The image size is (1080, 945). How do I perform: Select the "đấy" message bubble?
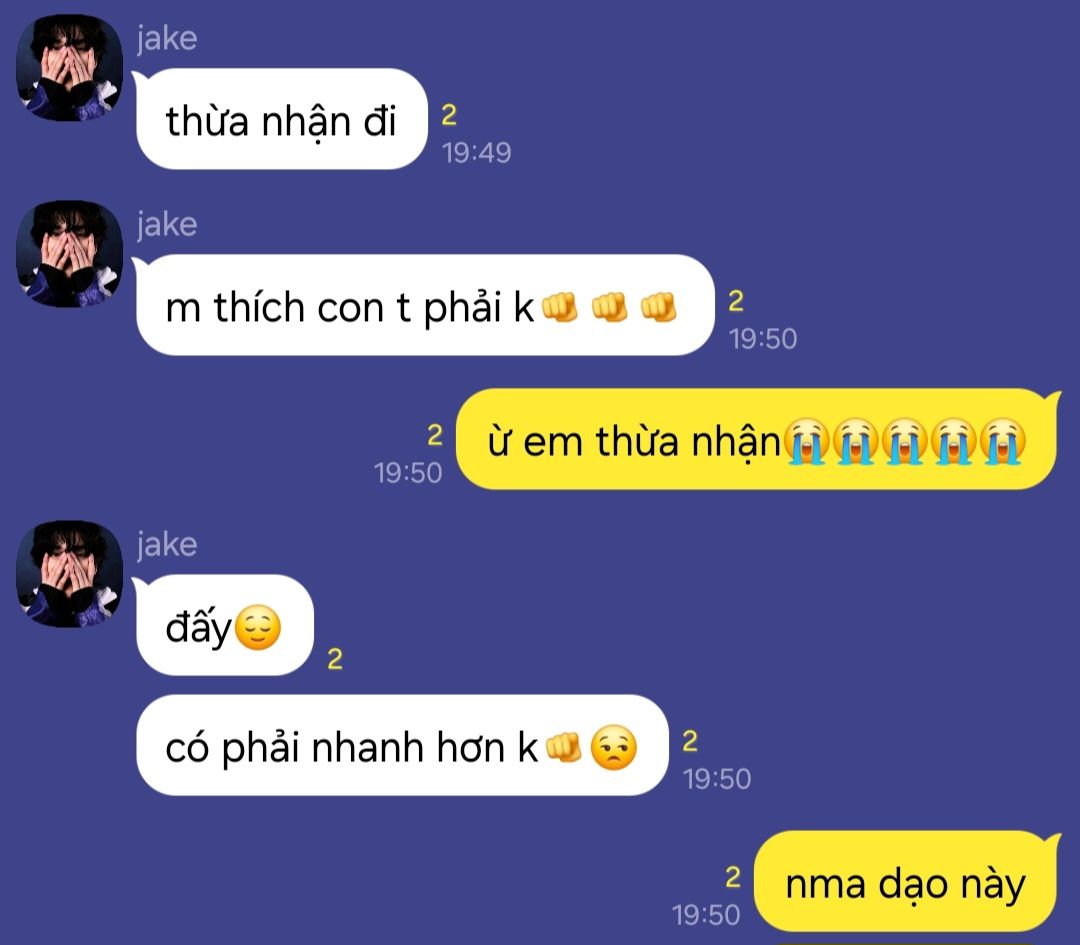pyautogui.click(x=225, y=625)
